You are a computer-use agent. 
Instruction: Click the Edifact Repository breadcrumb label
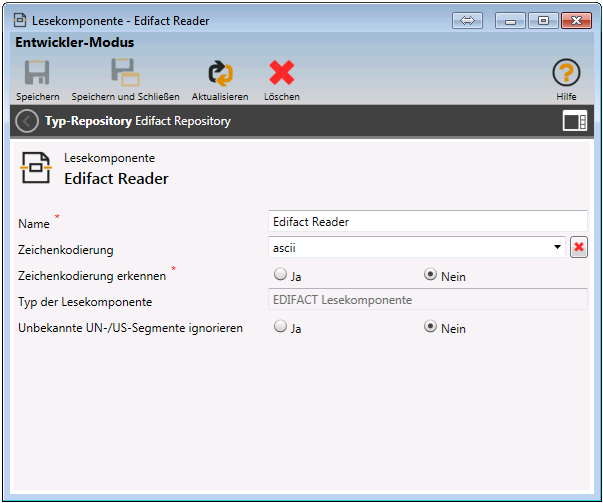pos(183,121)
